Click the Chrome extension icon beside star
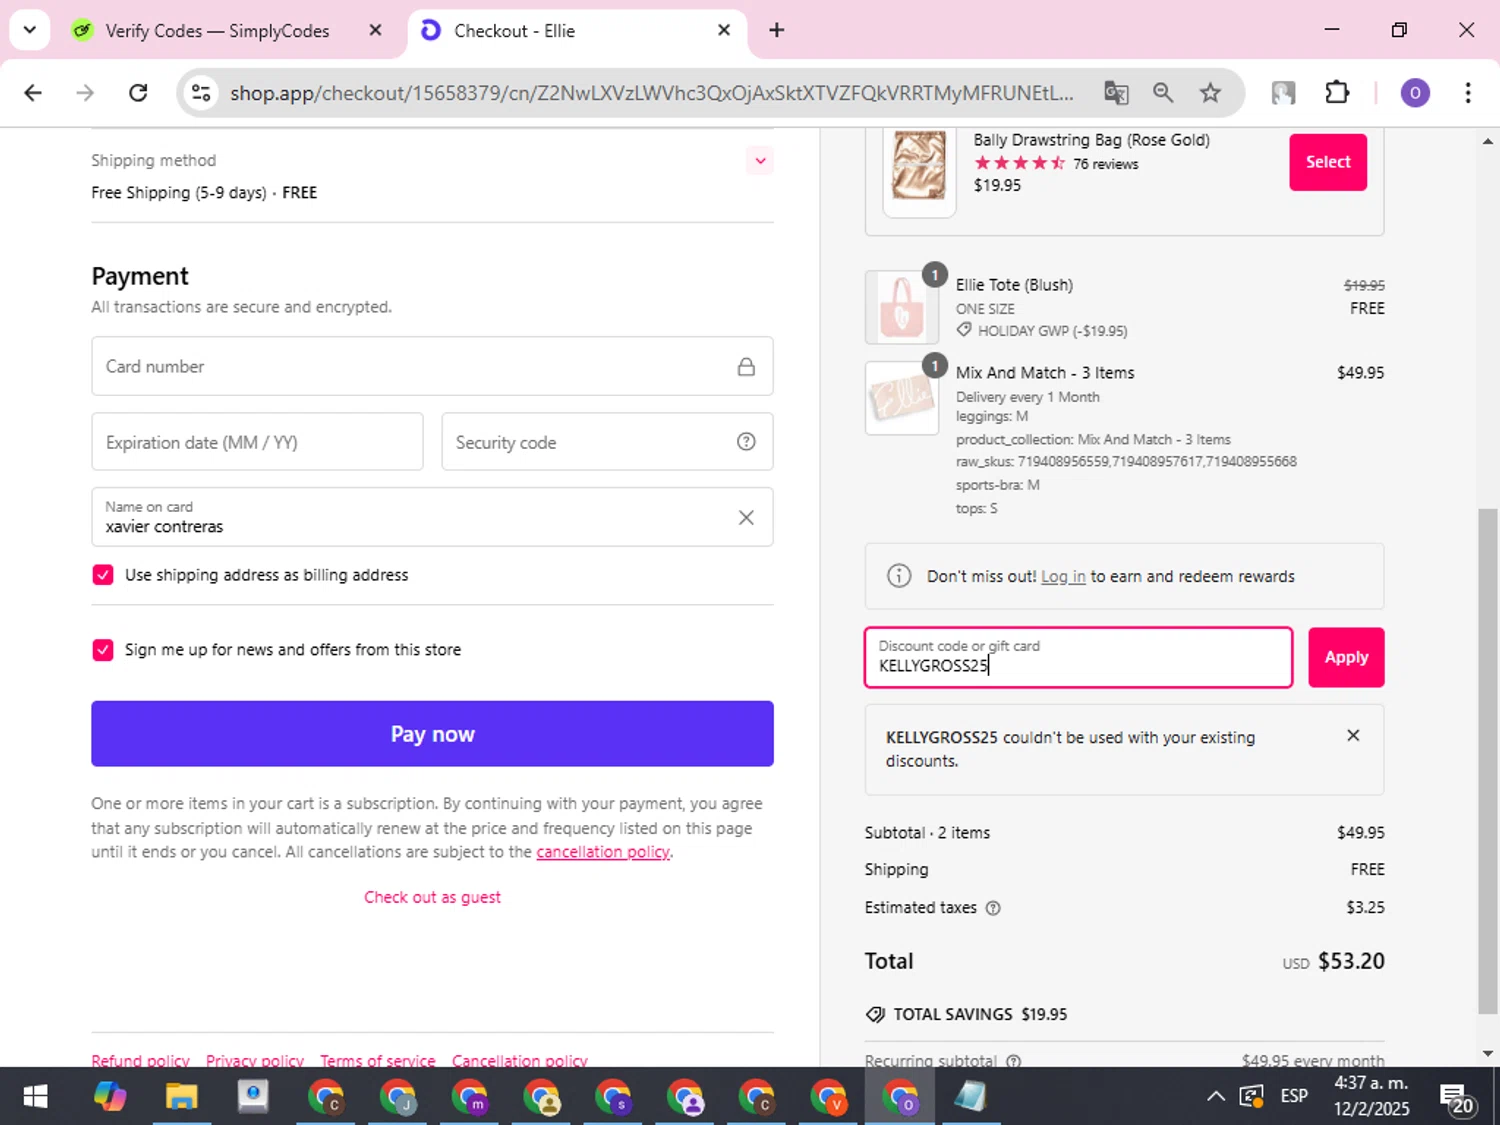 1283,93
